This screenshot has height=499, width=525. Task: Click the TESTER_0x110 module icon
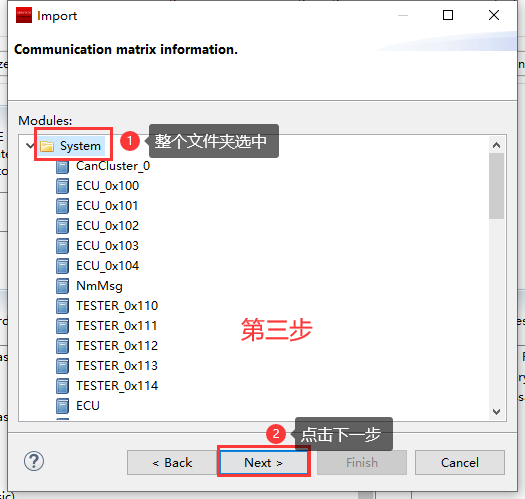pos(63,306)
